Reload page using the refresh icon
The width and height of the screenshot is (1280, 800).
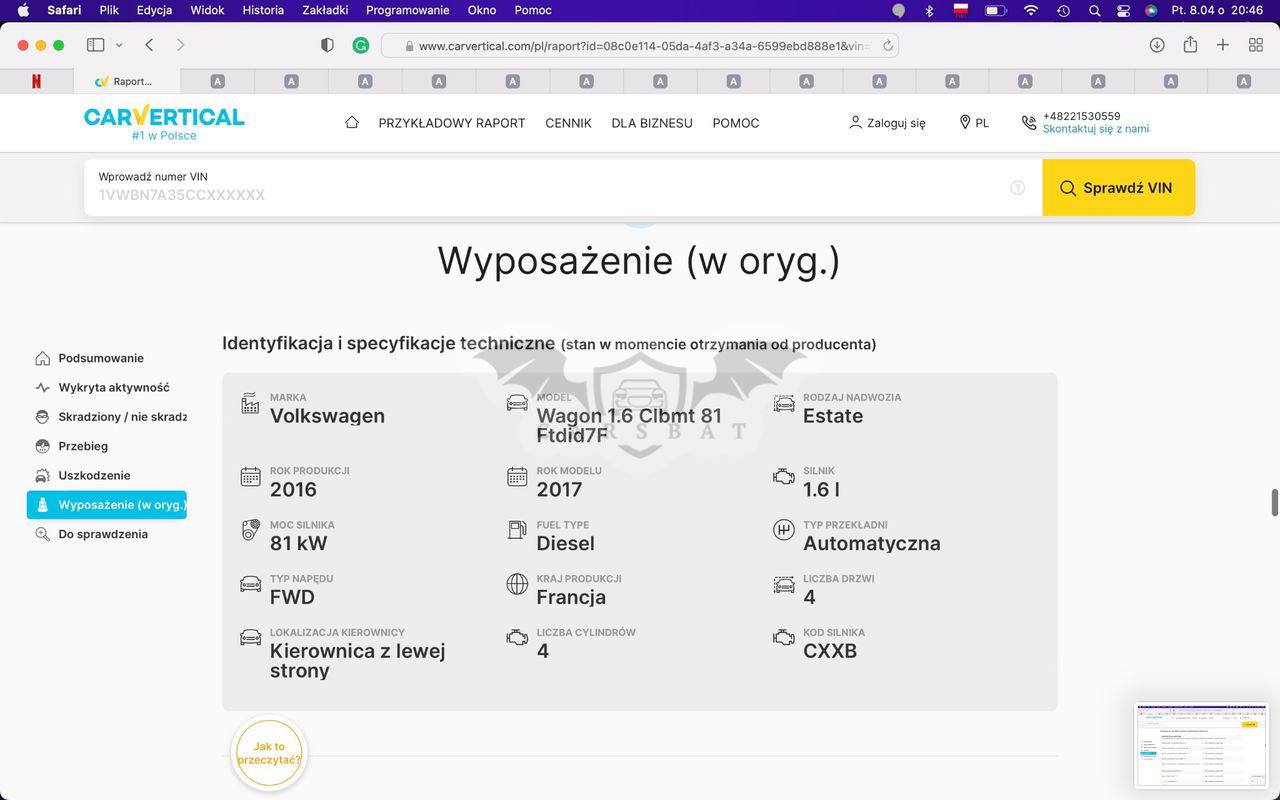pyautogui.click(x=887, y=46)
